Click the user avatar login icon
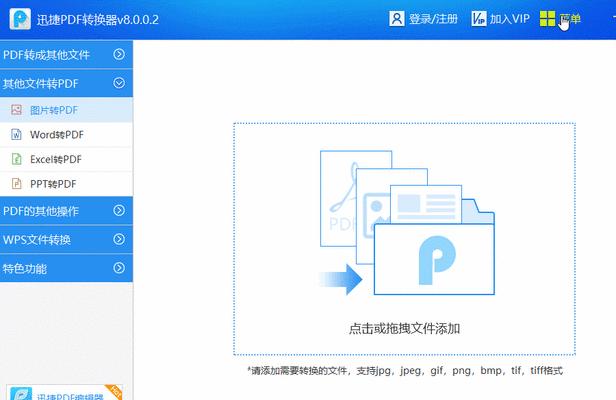Screen dimensions: 616x400 tap(396, 18)
